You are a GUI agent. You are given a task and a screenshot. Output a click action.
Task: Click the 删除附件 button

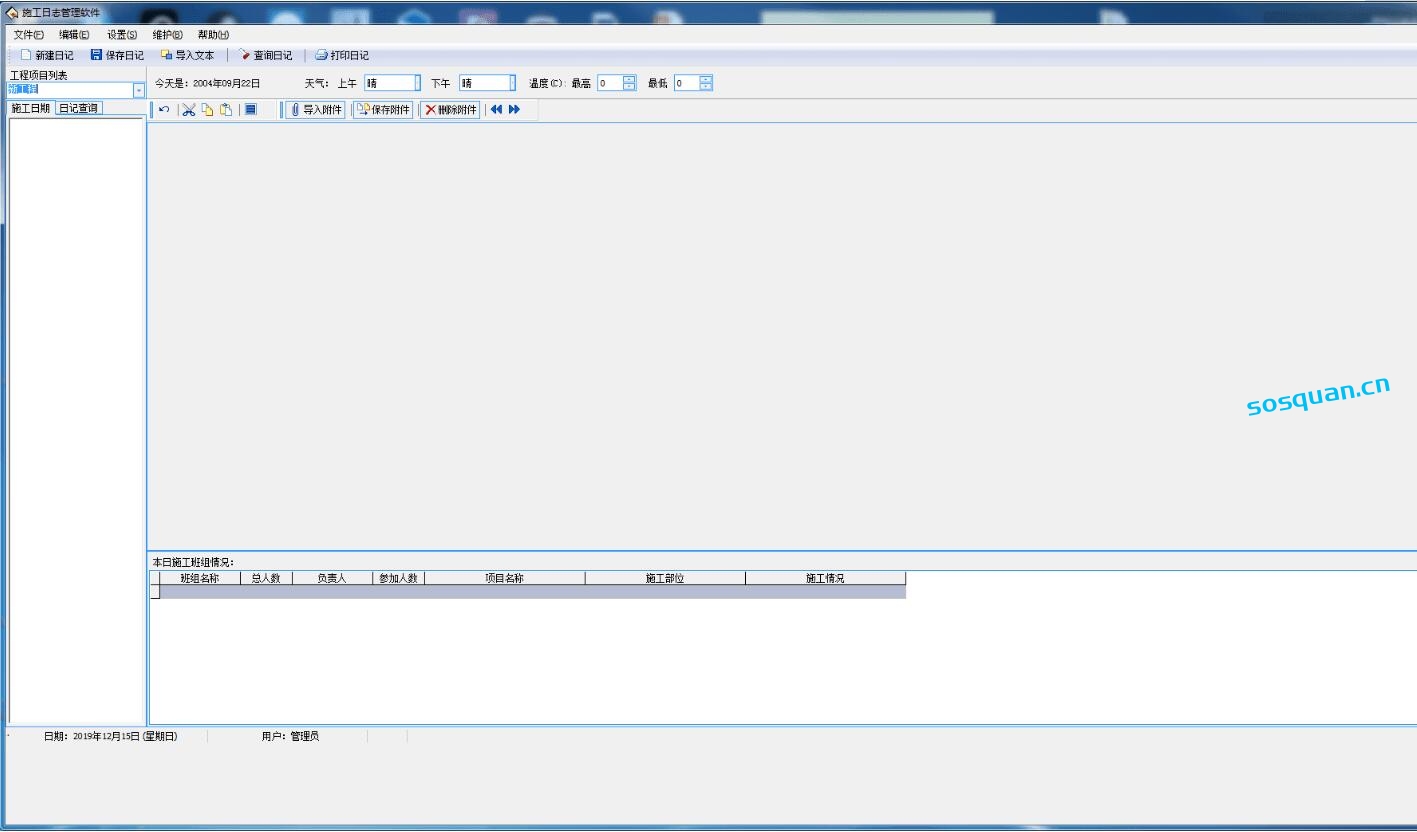(450, 110)
